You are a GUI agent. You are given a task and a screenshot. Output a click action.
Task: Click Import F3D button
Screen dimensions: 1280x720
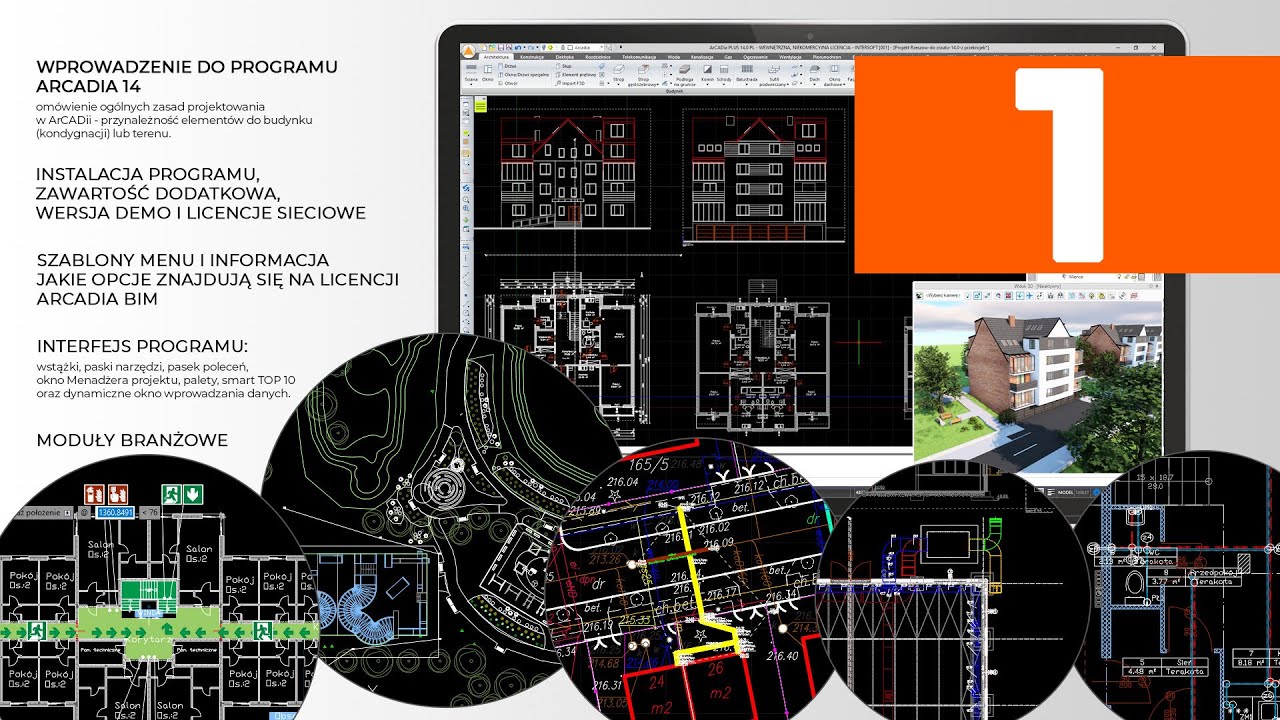570,83
